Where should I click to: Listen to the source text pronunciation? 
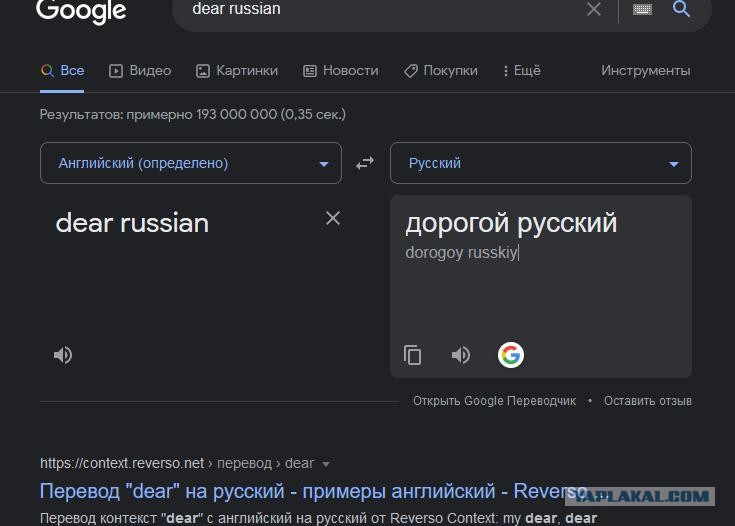63,355
